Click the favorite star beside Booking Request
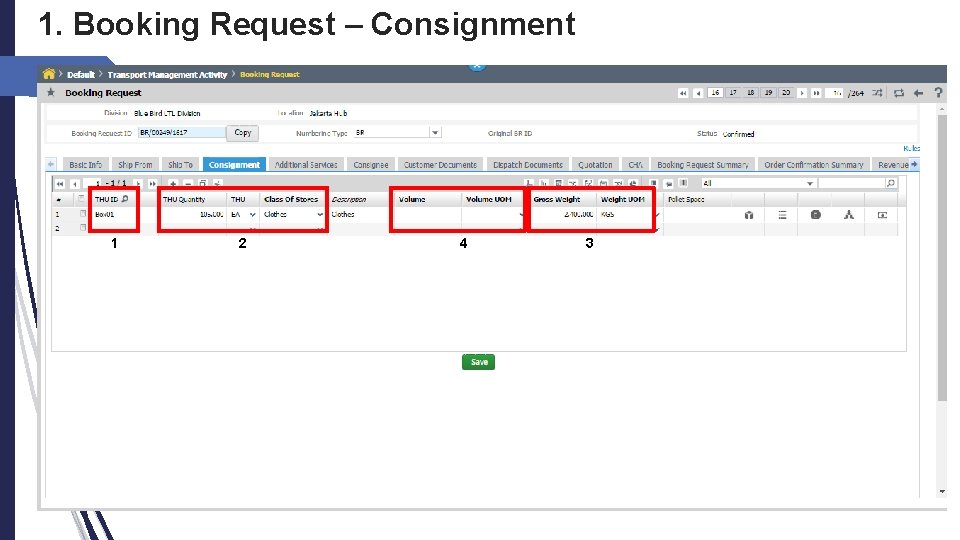960x540 pixels. pyautogui.click(x=51, y=92)
